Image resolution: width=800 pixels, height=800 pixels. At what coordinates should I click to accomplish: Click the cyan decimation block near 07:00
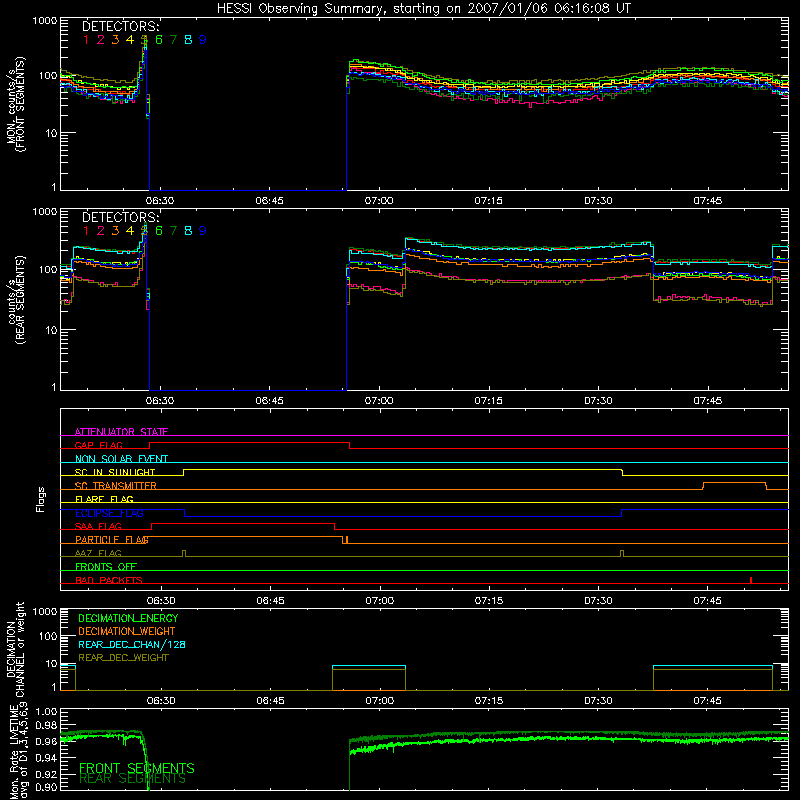coord(369,667)
